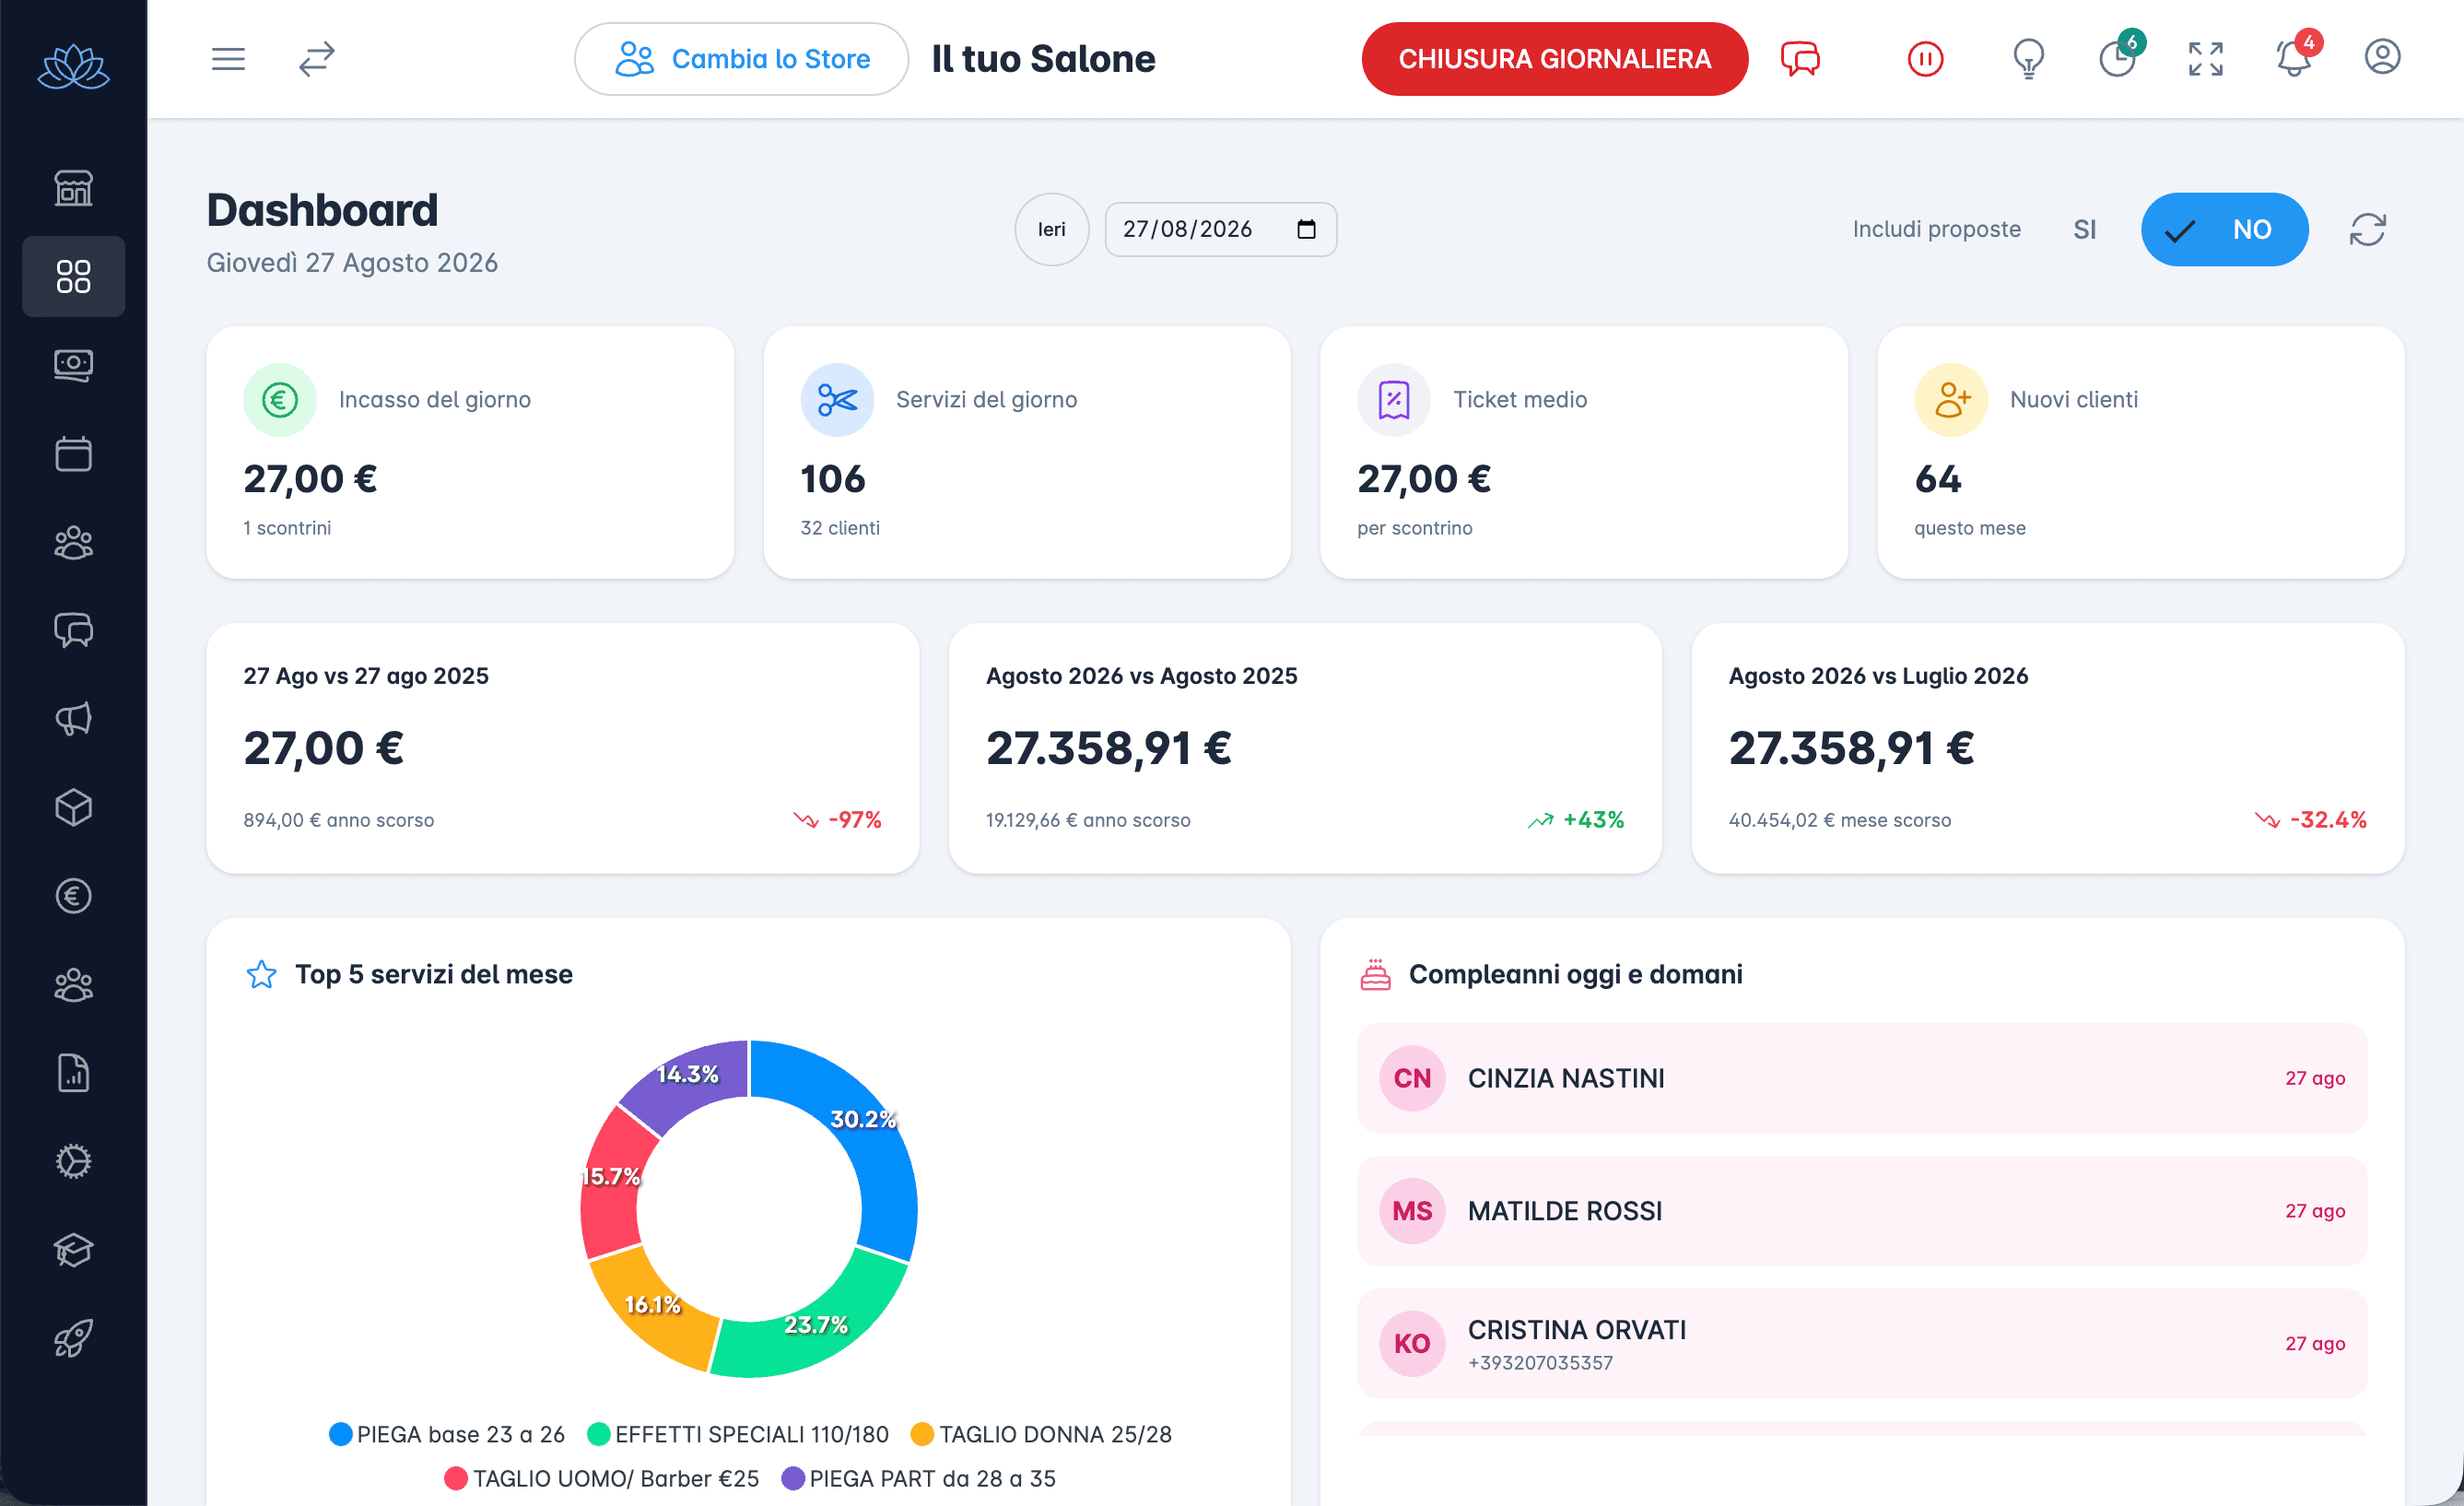Click the birthday cake icon beside Compleanni
This screenshot has height=1506, width=2464.
click(1375, 974)
